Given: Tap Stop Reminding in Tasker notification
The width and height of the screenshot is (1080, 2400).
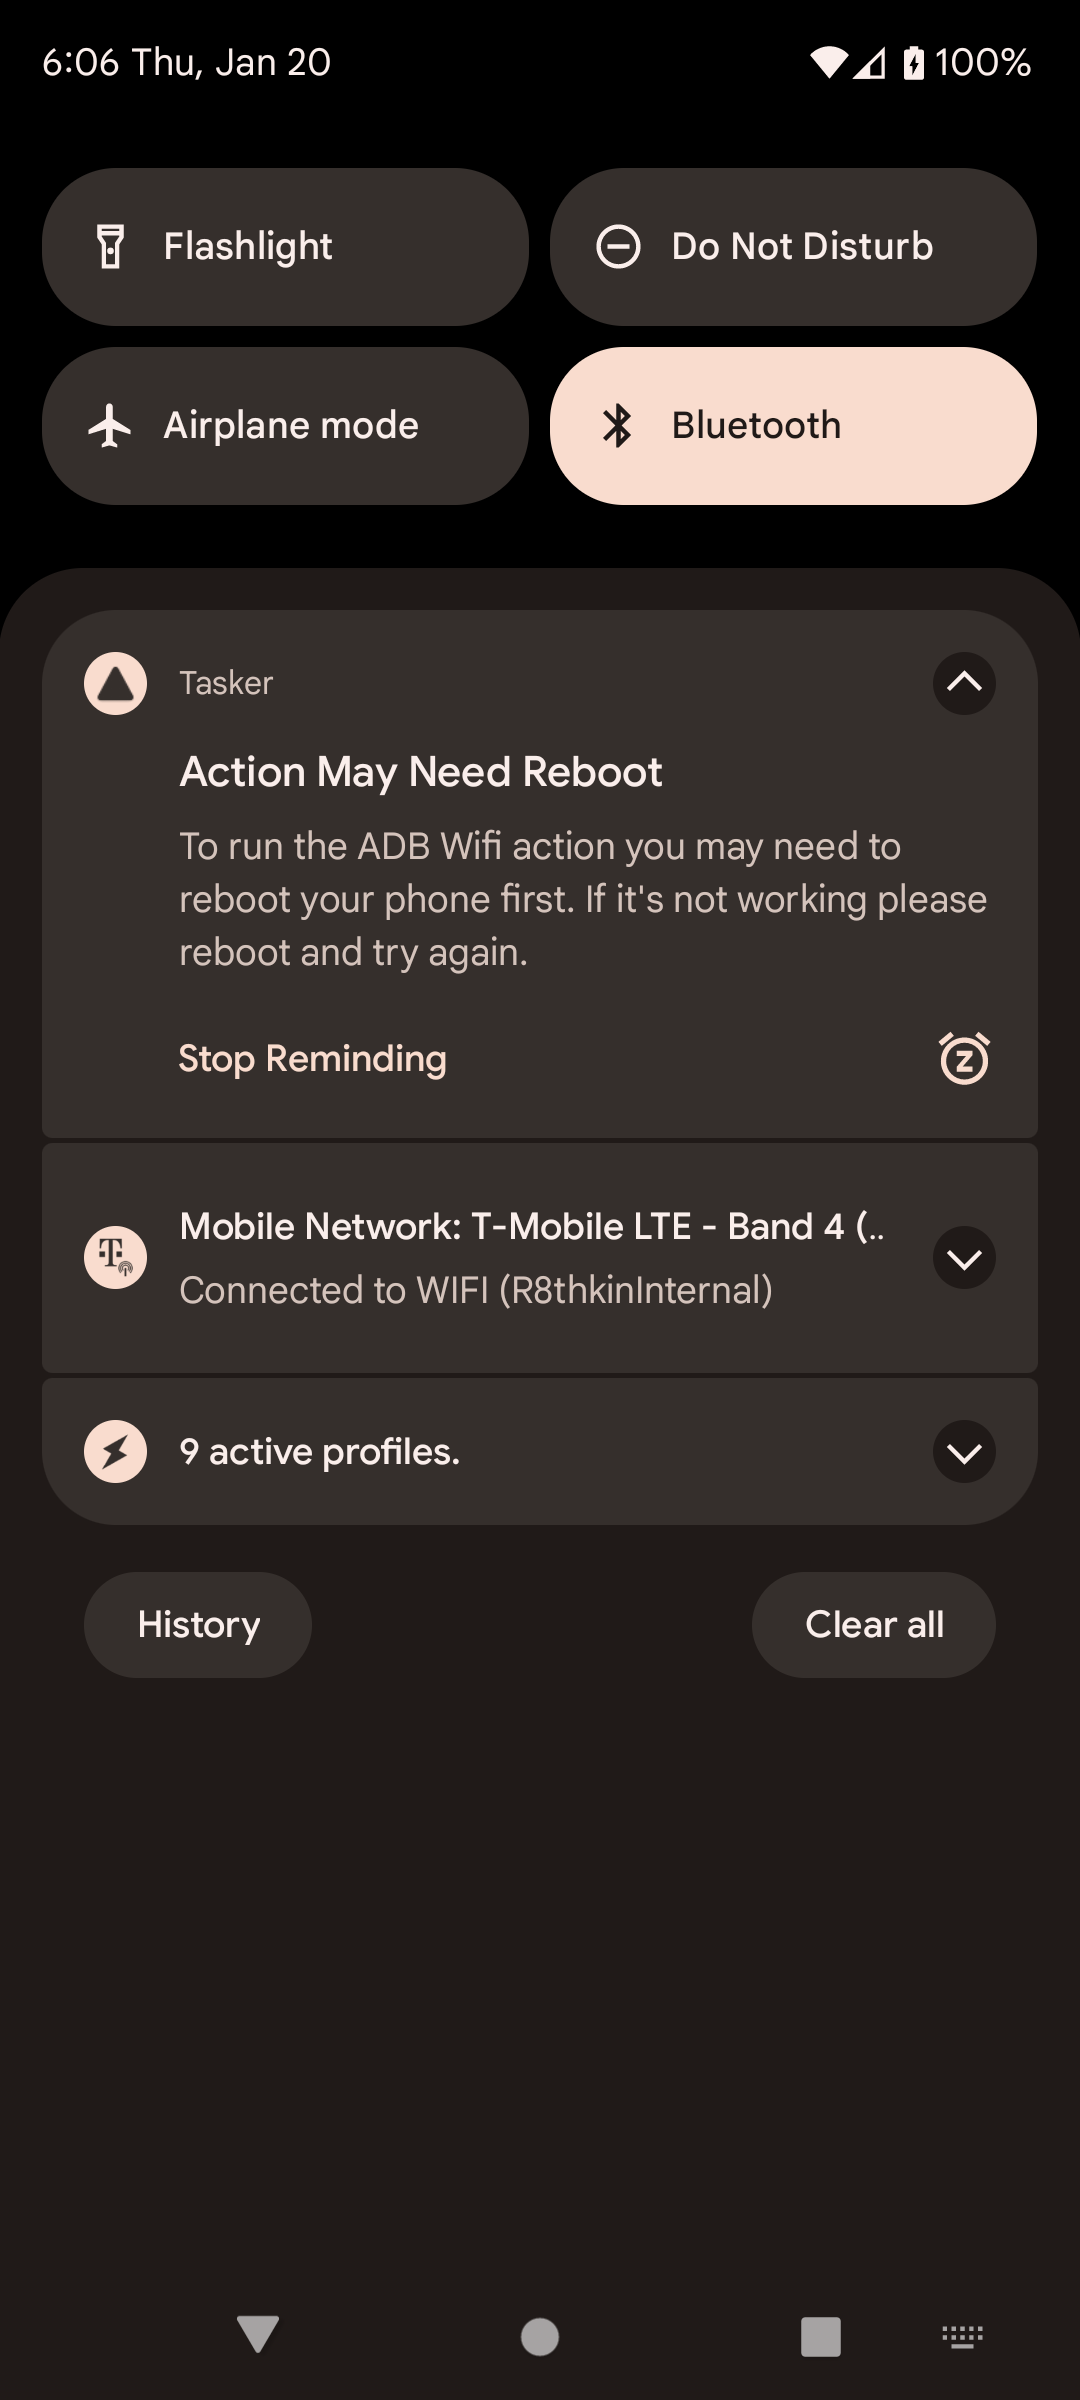Looking at the screenshot, I should [x=312, y=1058].
